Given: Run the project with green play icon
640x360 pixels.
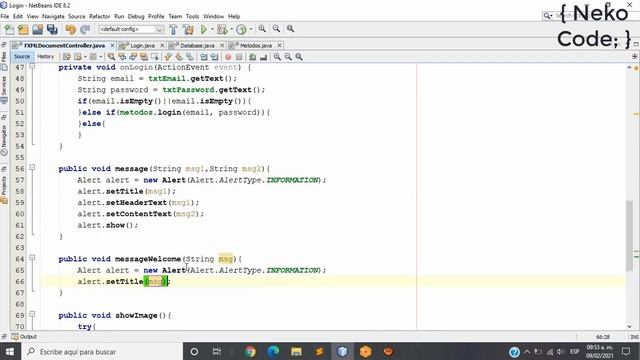Looking at the screenshot, I should click(x=204, y=29).
